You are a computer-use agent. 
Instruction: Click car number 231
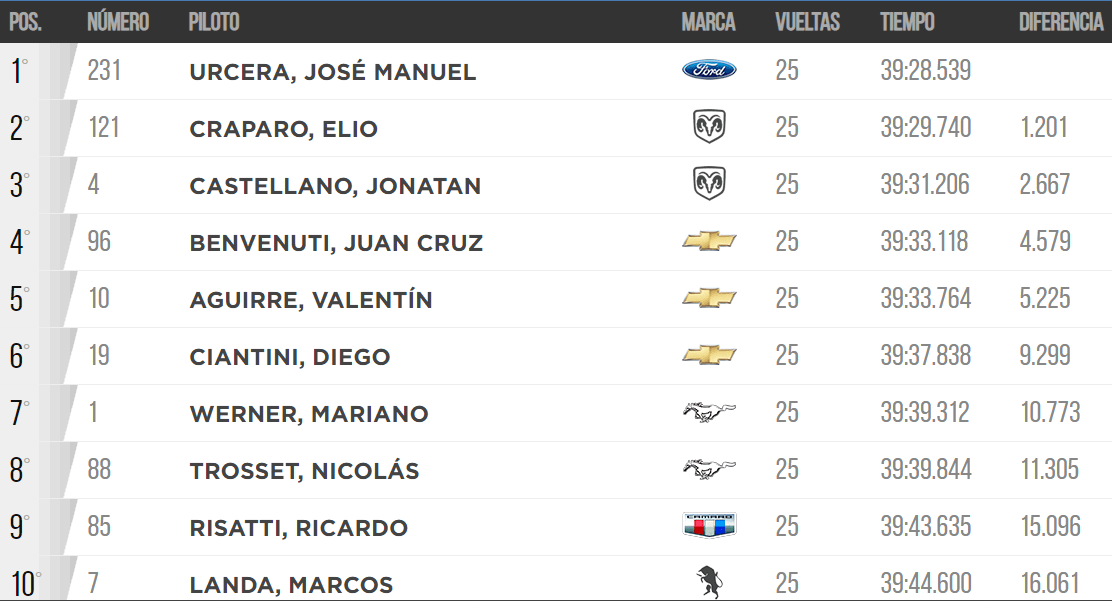click(104, 70)
